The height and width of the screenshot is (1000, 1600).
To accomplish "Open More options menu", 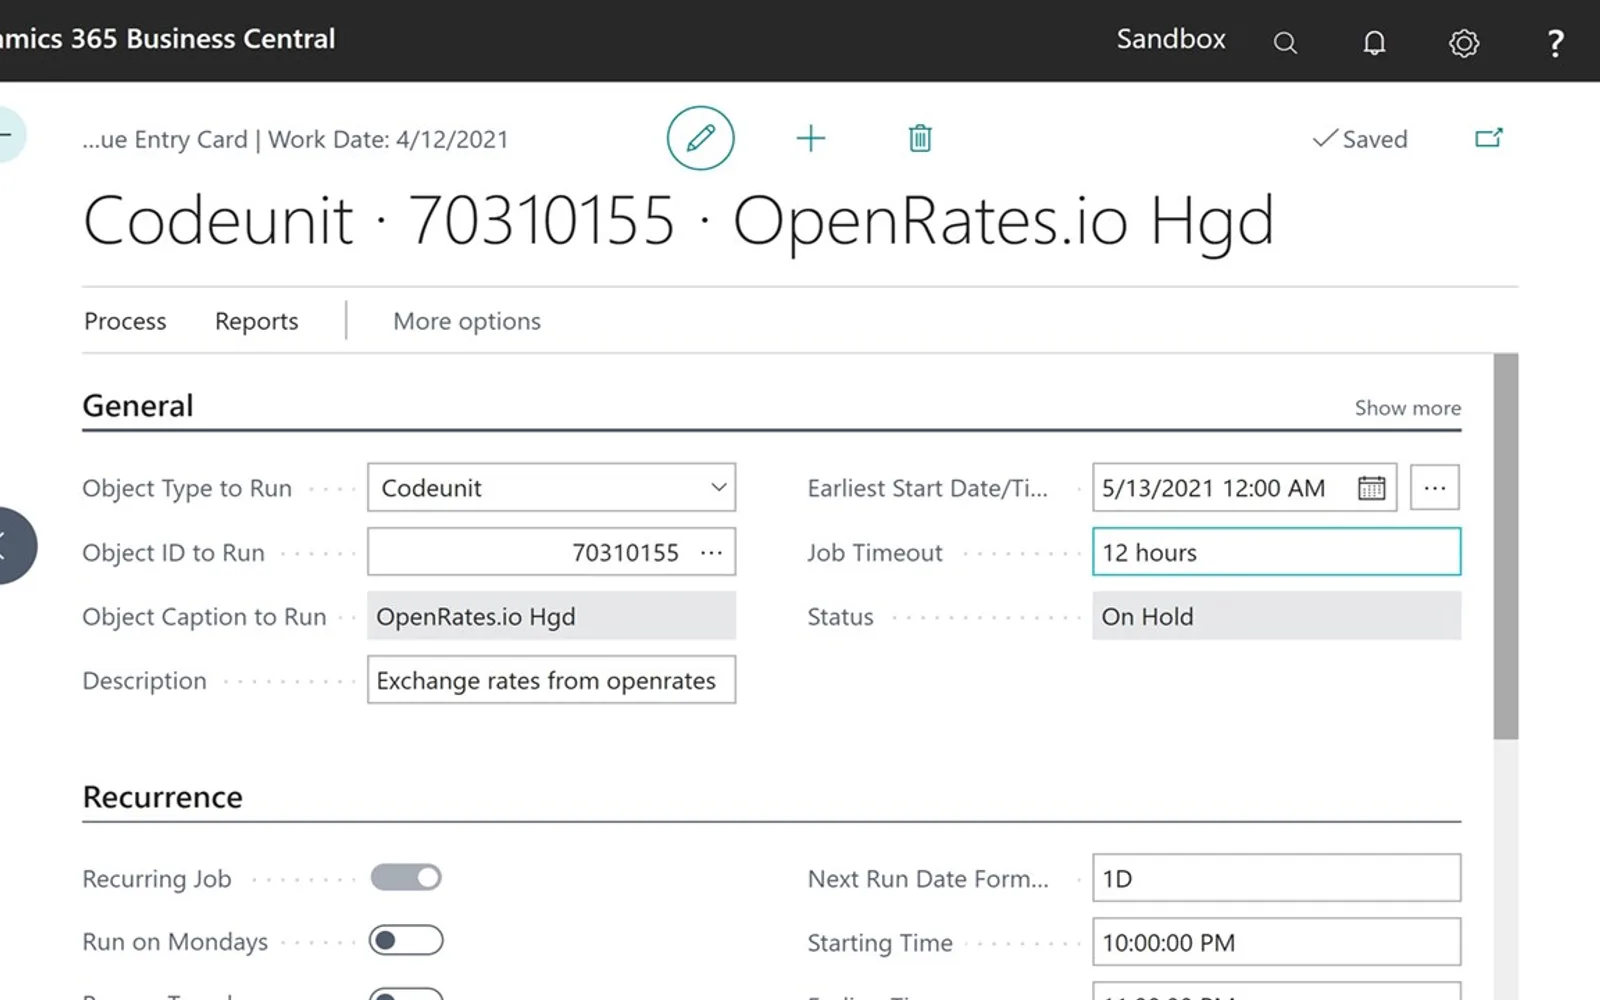I will [467, 321].
